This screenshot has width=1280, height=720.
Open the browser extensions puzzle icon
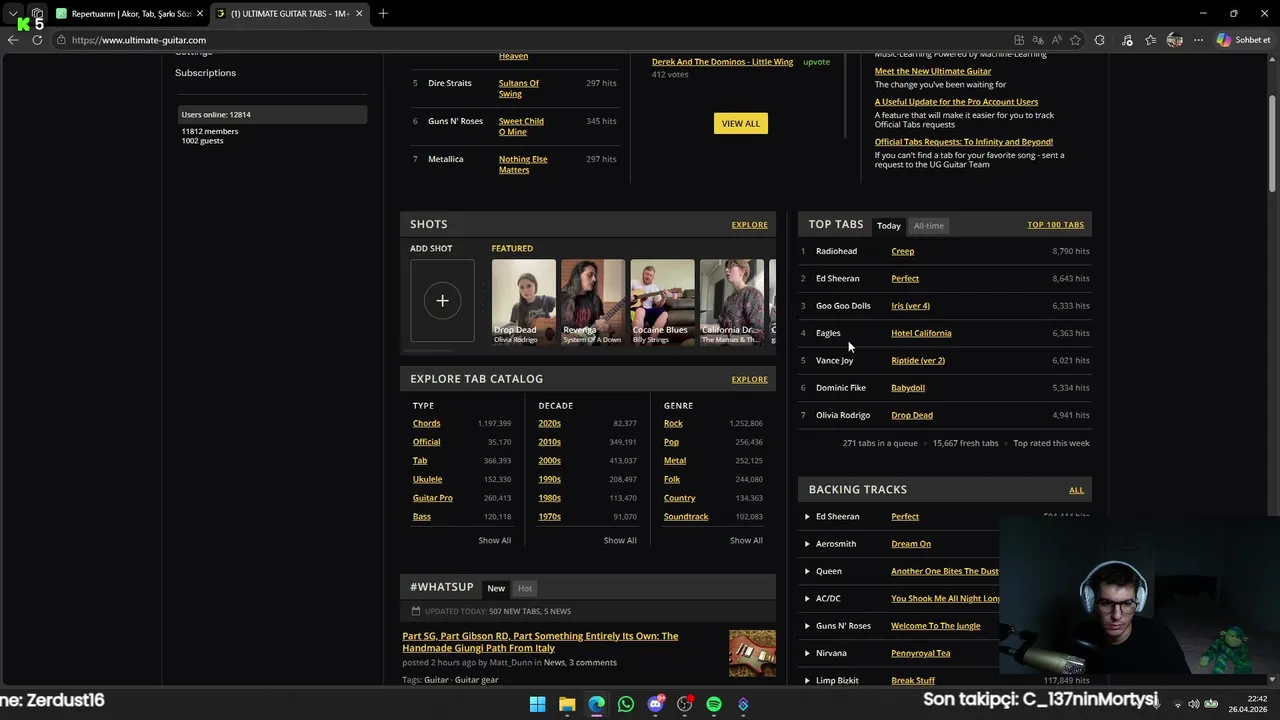1100,40
